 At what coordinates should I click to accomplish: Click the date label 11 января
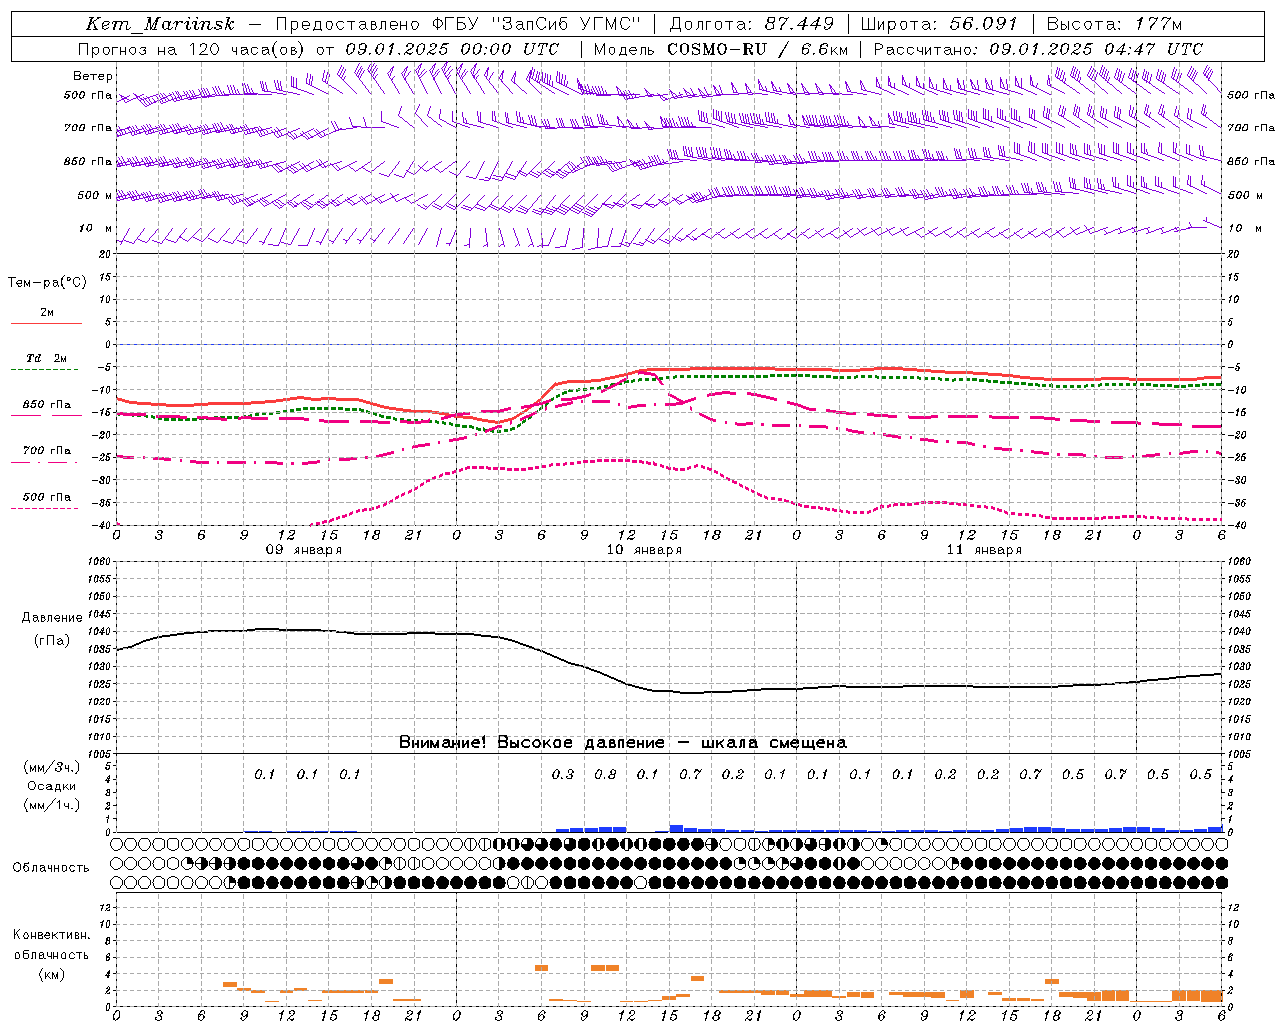[x=984, y=550]
